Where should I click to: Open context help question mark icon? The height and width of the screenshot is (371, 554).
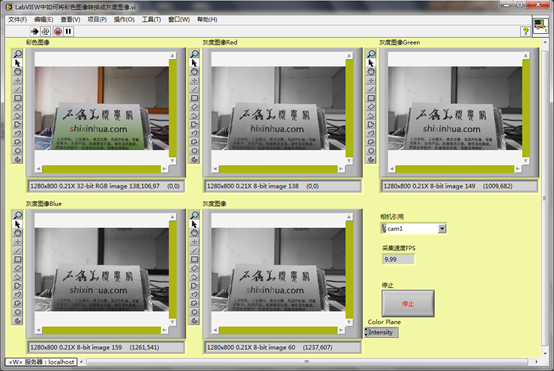pyautogui.click(x=525, y=31)
